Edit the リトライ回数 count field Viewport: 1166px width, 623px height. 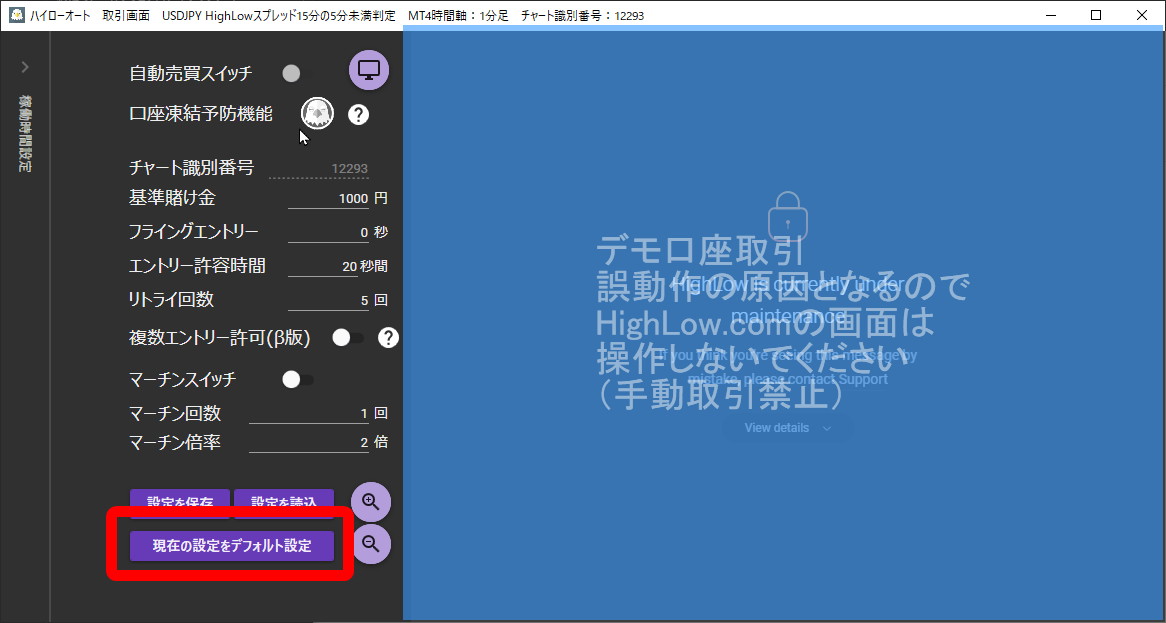328,300
